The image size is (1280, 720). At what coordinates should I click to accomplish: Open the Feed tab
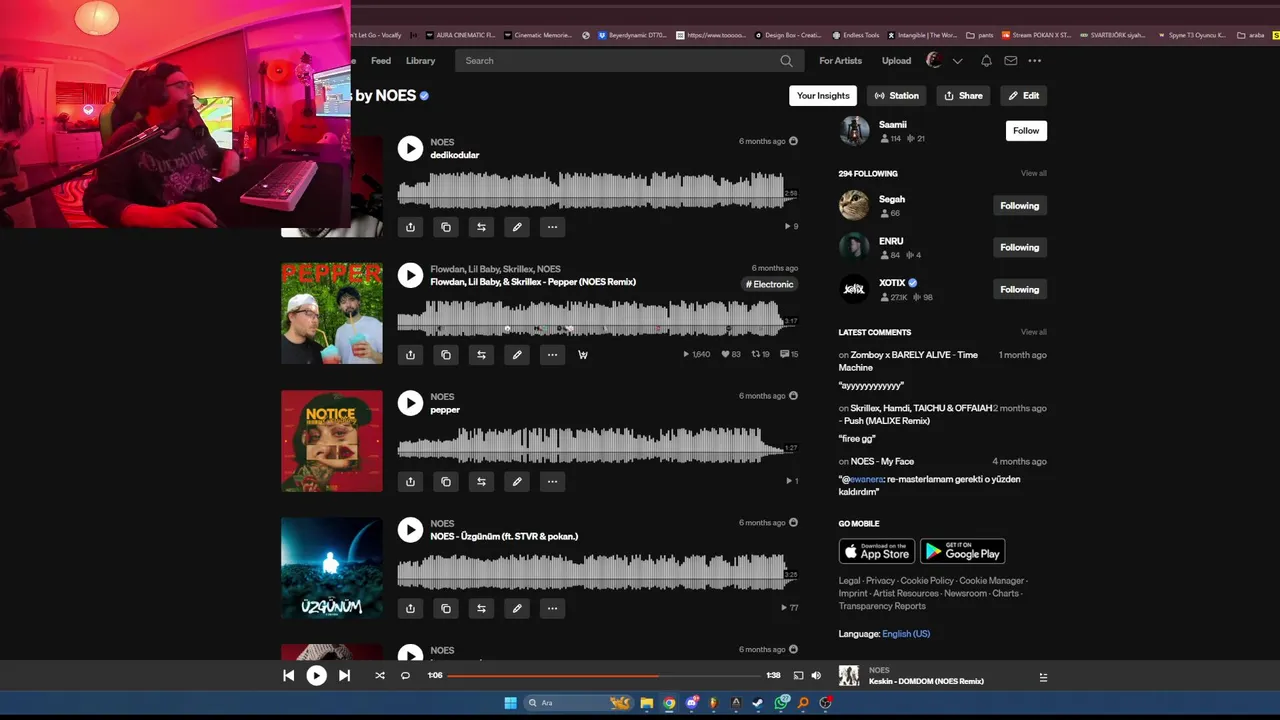pyautogui.click(x=381, y=61)
